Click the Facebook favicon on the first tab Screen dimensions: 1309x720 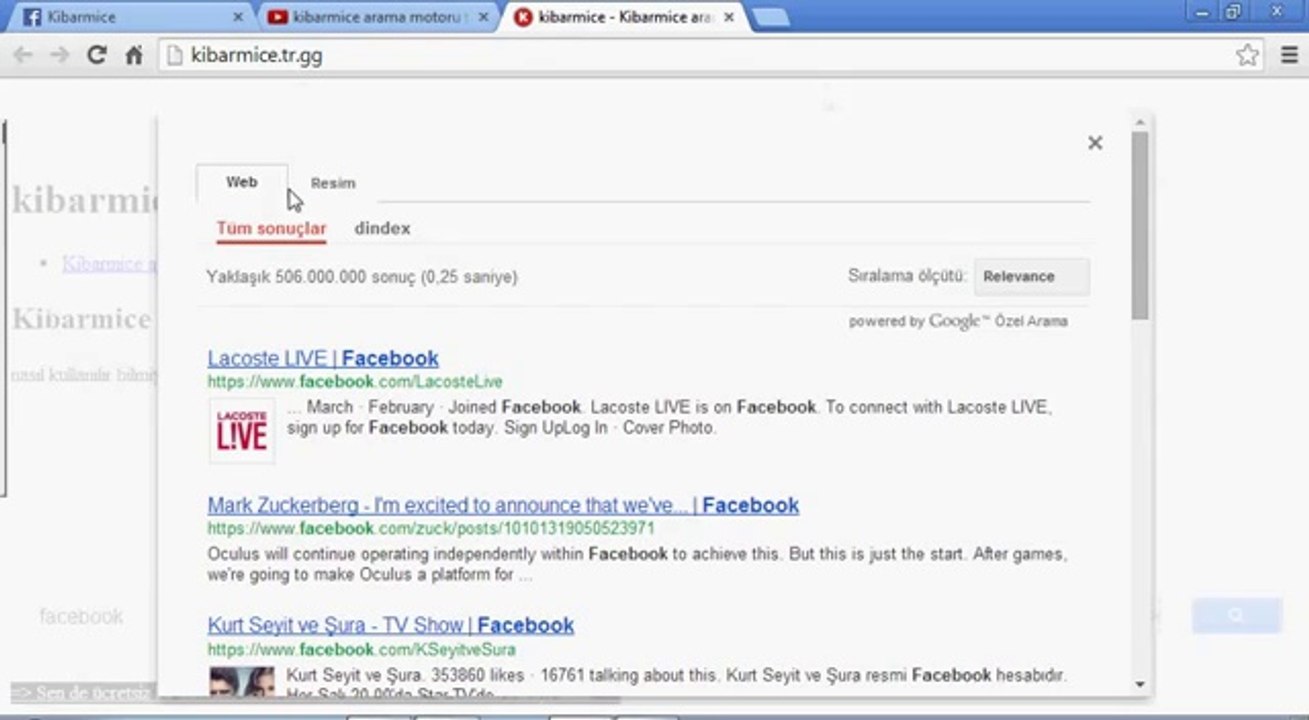[32, 17]
